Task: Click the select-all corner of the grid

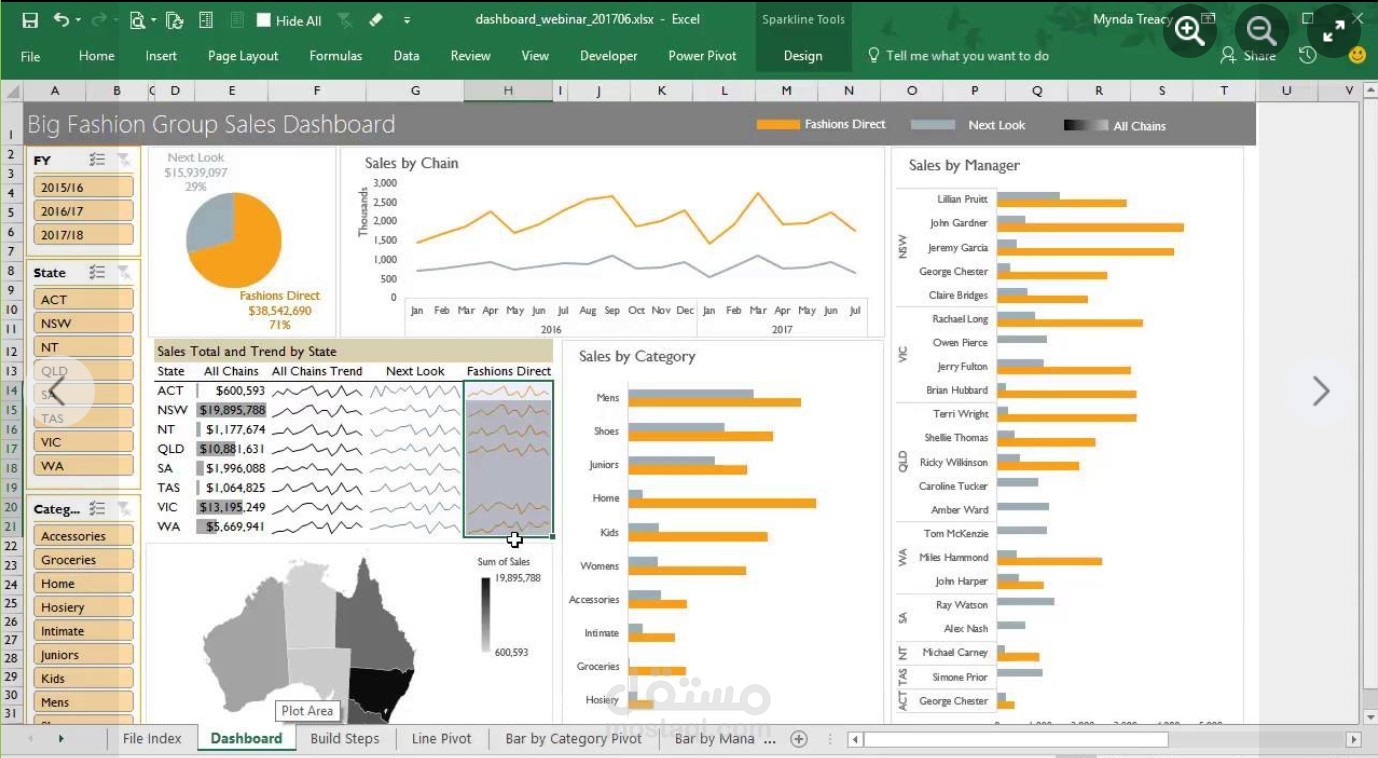Action: click(13, 91)
